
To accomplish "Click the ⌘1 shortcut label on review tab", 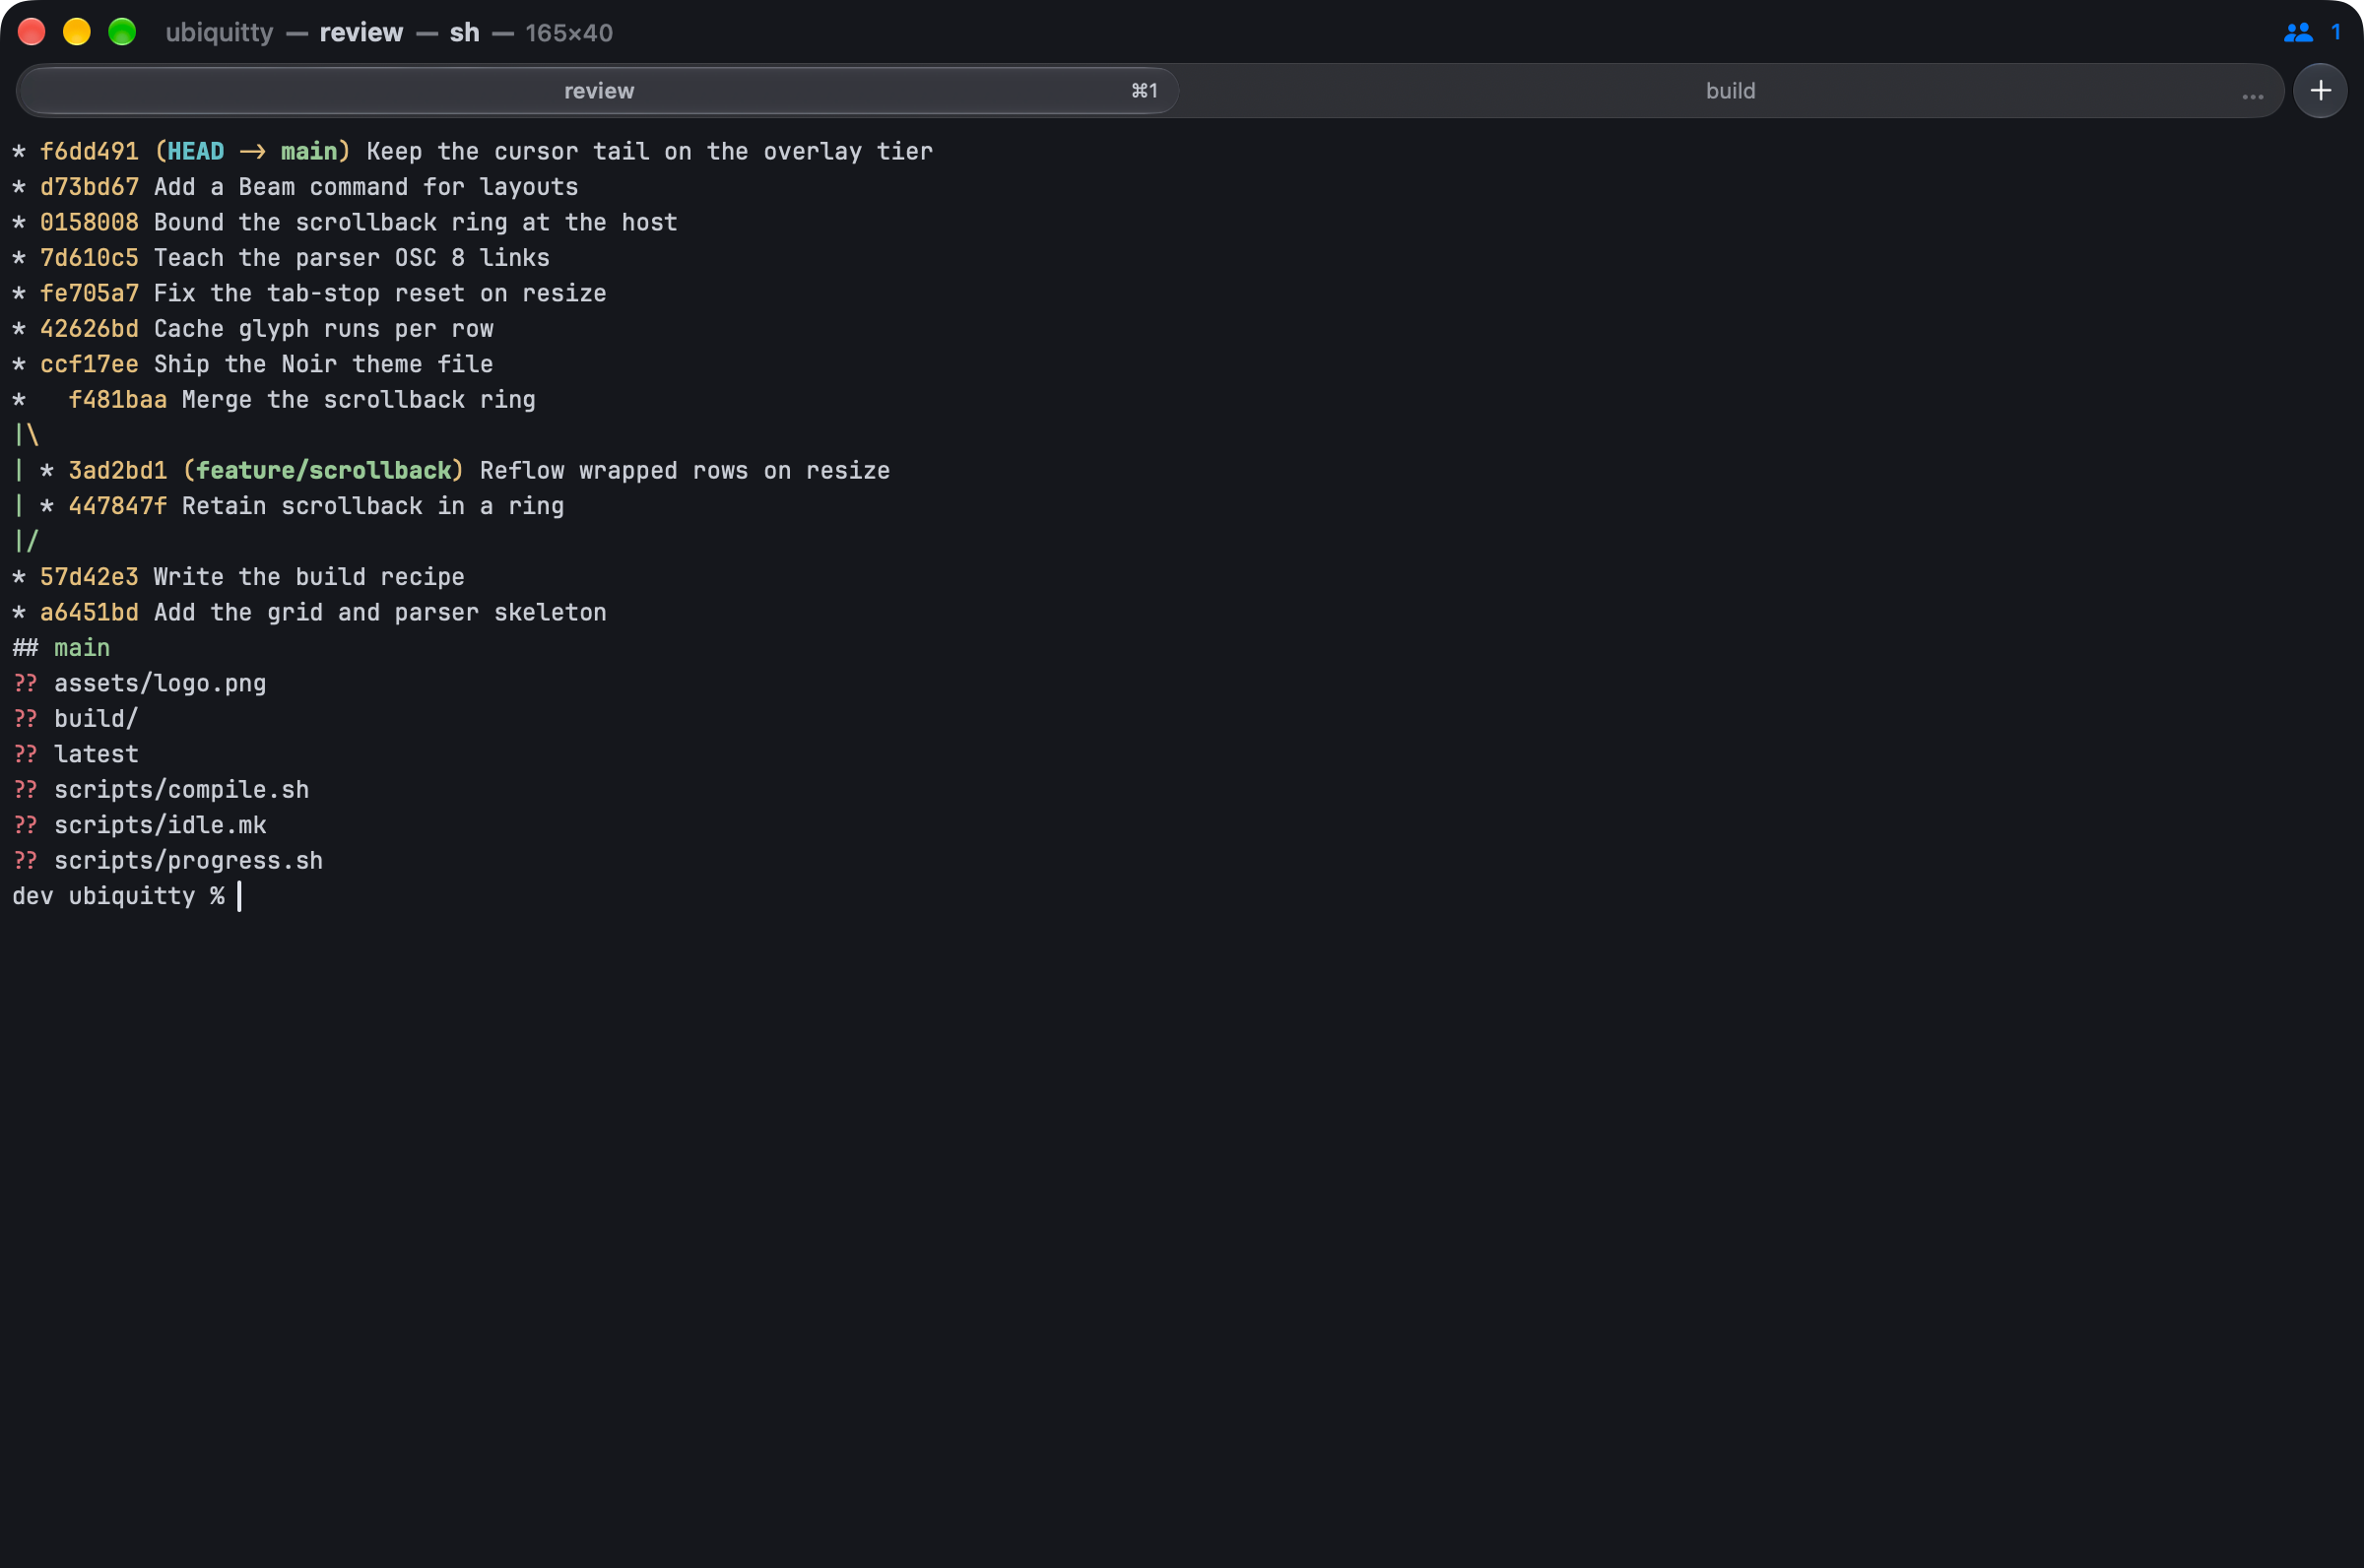I will 1144,91.
